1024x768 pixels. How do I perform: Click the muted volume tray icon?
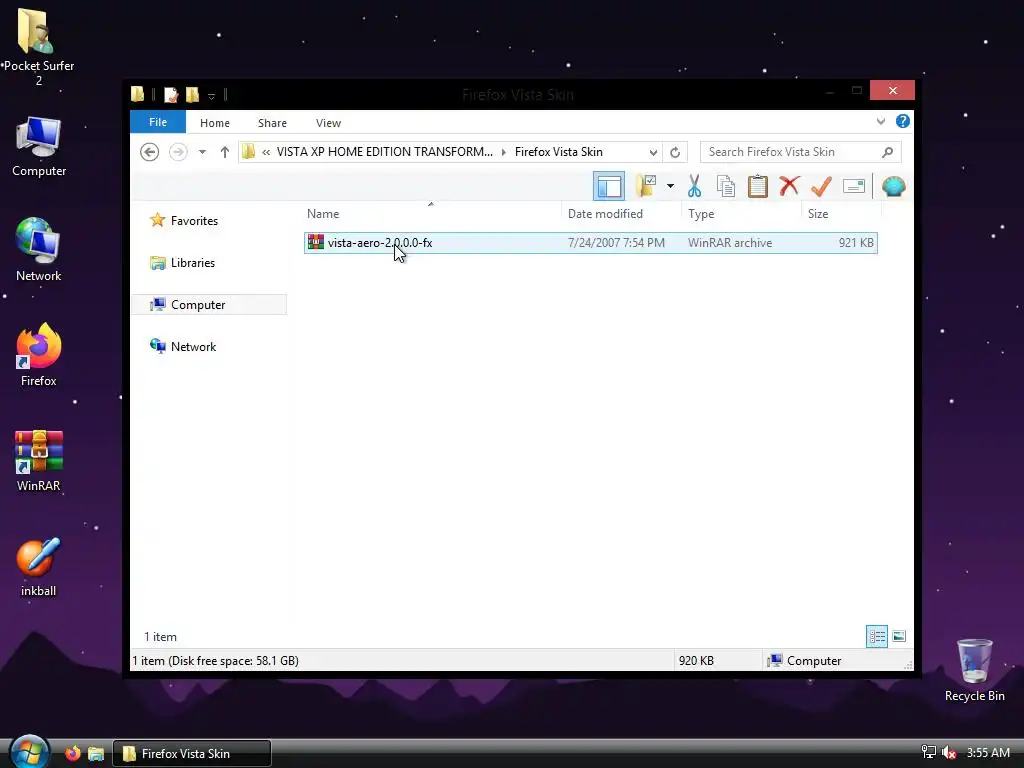[x=949, y=753]
